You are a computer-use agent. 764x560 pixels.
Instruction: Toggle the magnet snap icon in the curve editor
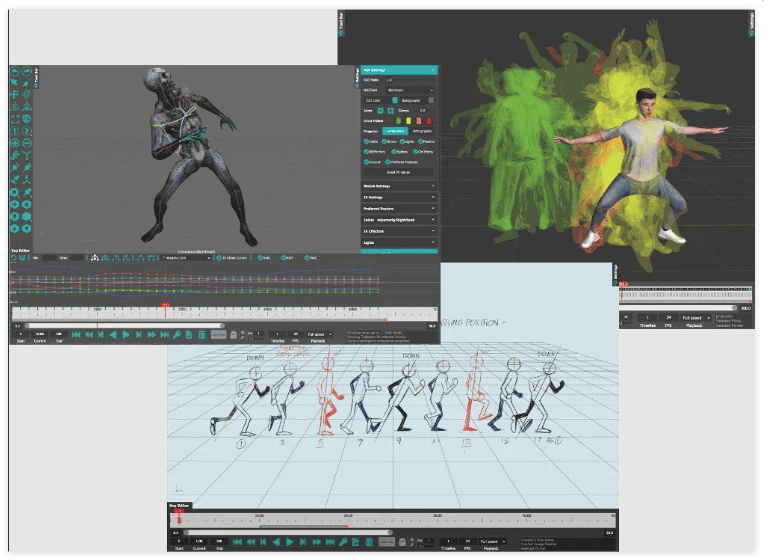click(23, 257)
